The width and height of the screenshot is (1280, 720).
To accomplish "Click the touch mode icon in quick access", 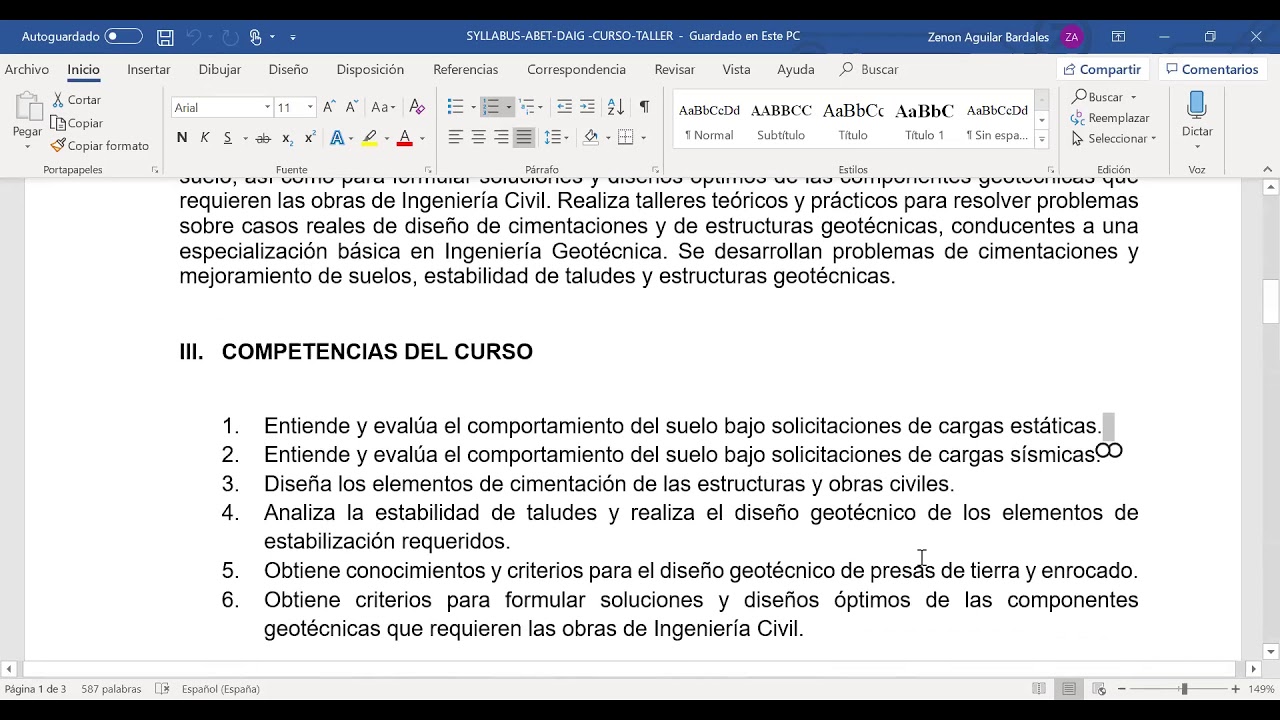I will coord(256,37).
